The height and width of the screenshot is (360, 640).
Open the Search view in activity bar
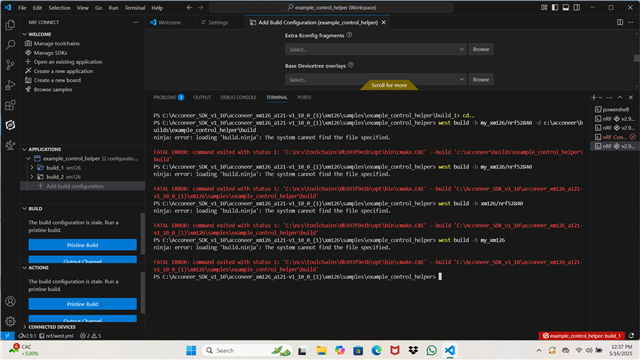click(10, 44)
